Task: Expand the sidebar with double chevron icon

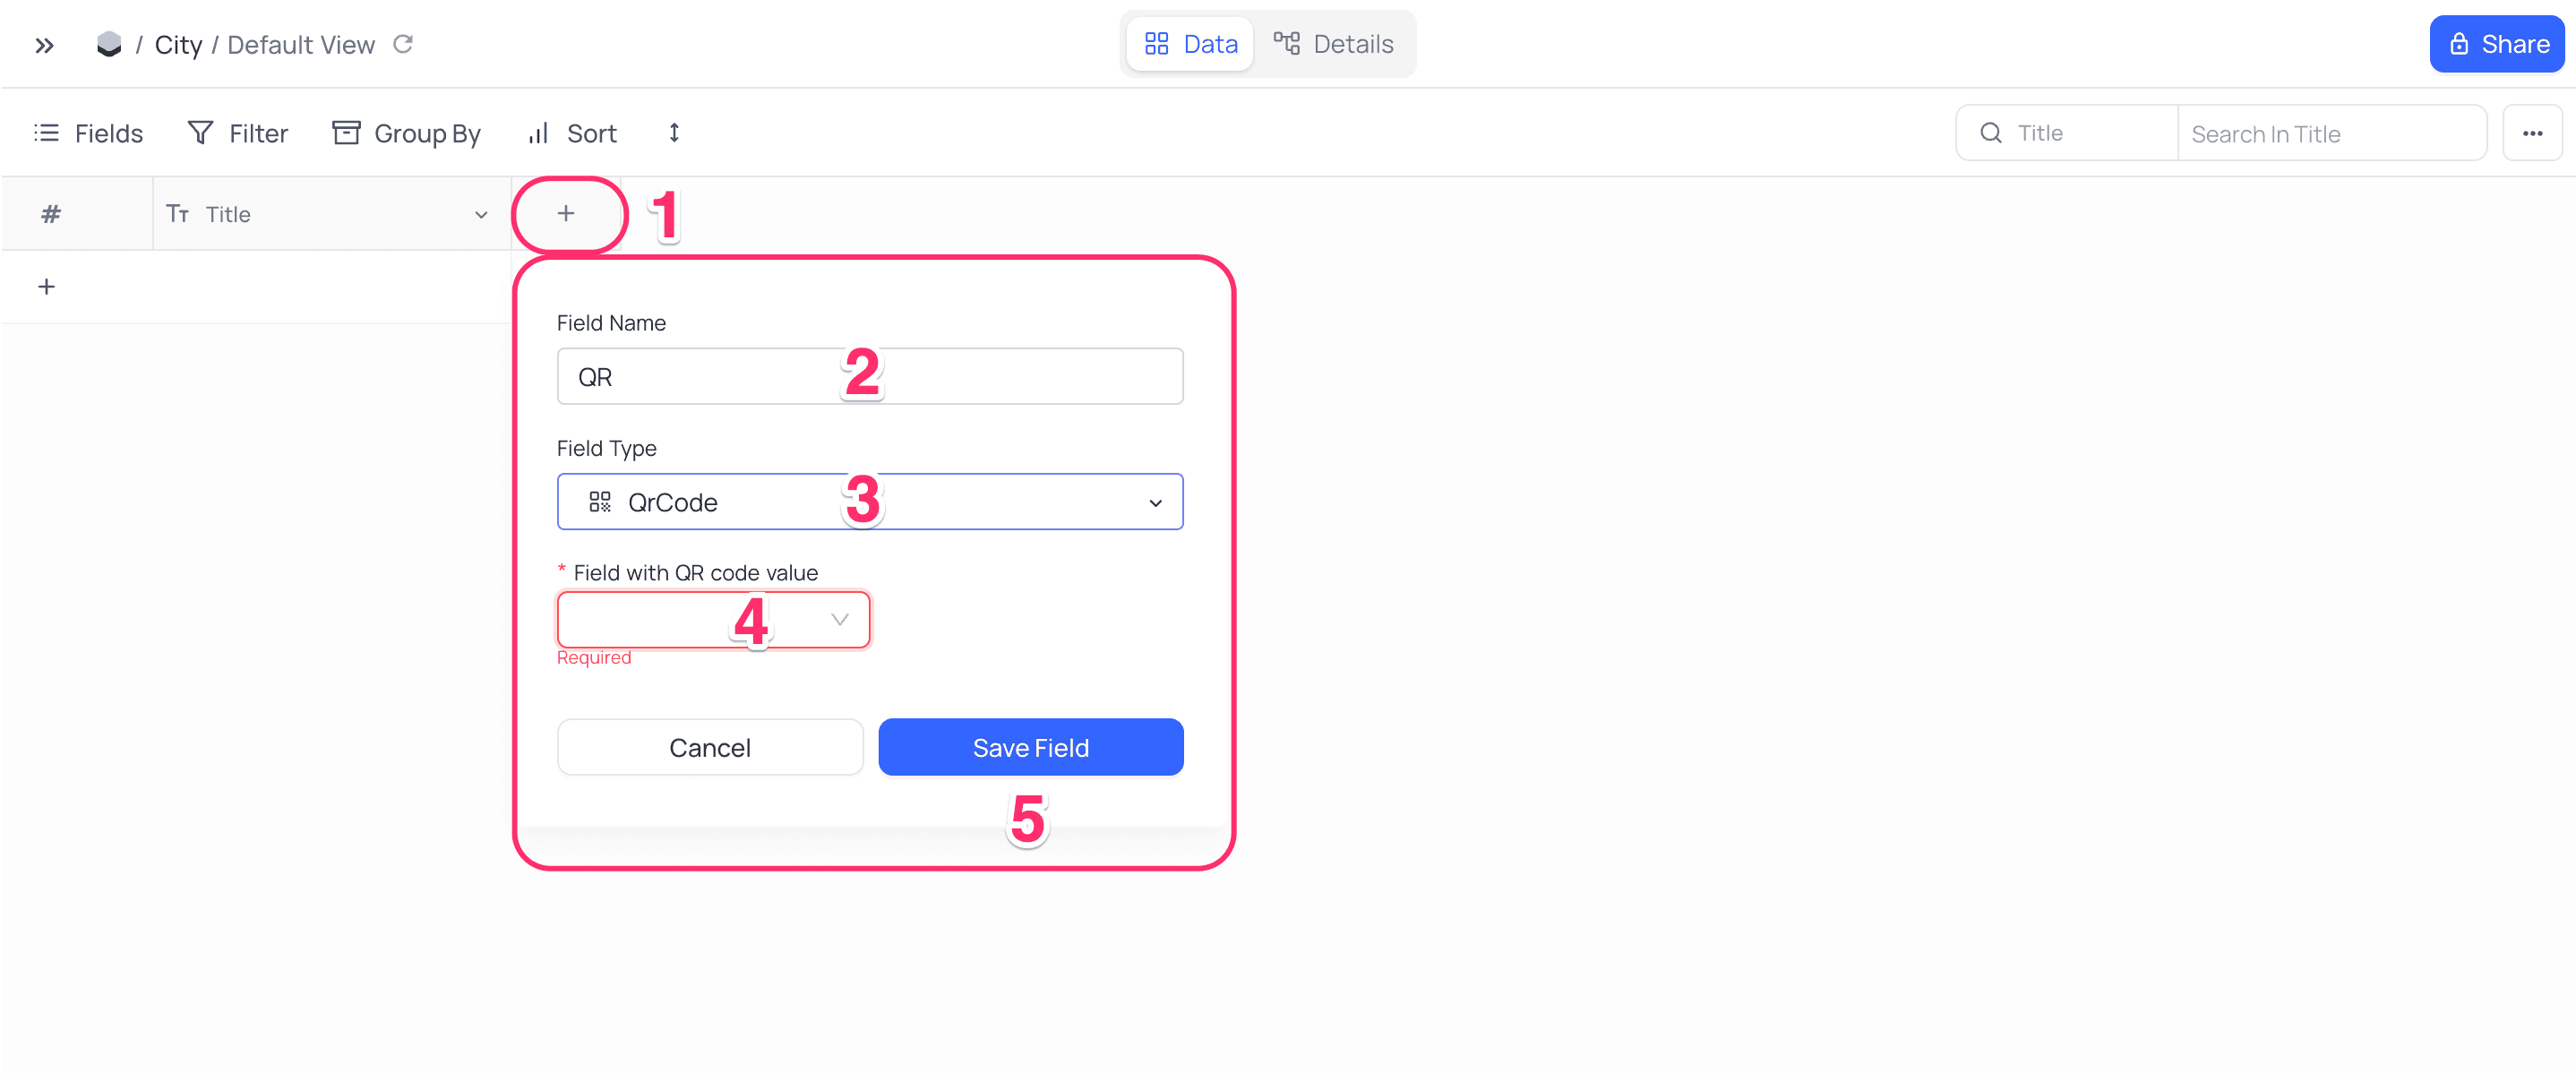Action: pos(44,45)
